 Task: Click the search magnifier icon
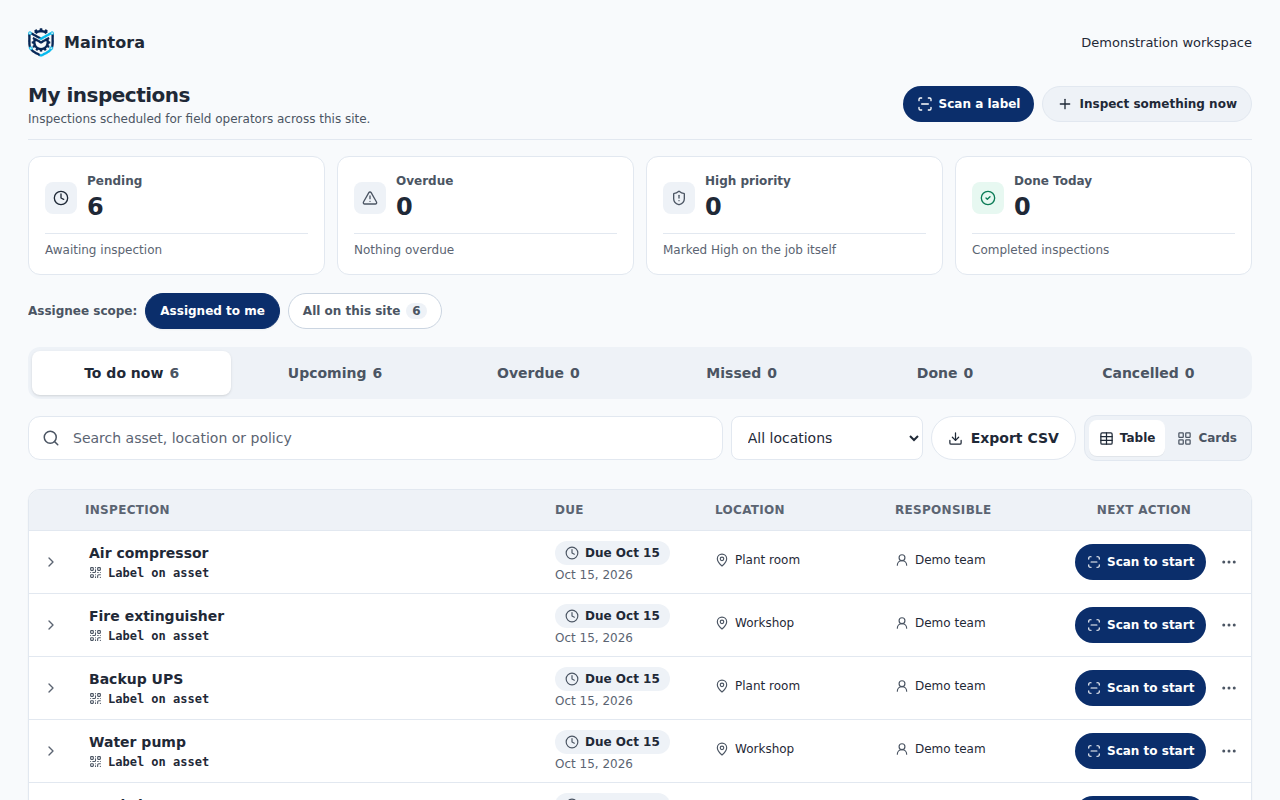[x=51, y=438]
